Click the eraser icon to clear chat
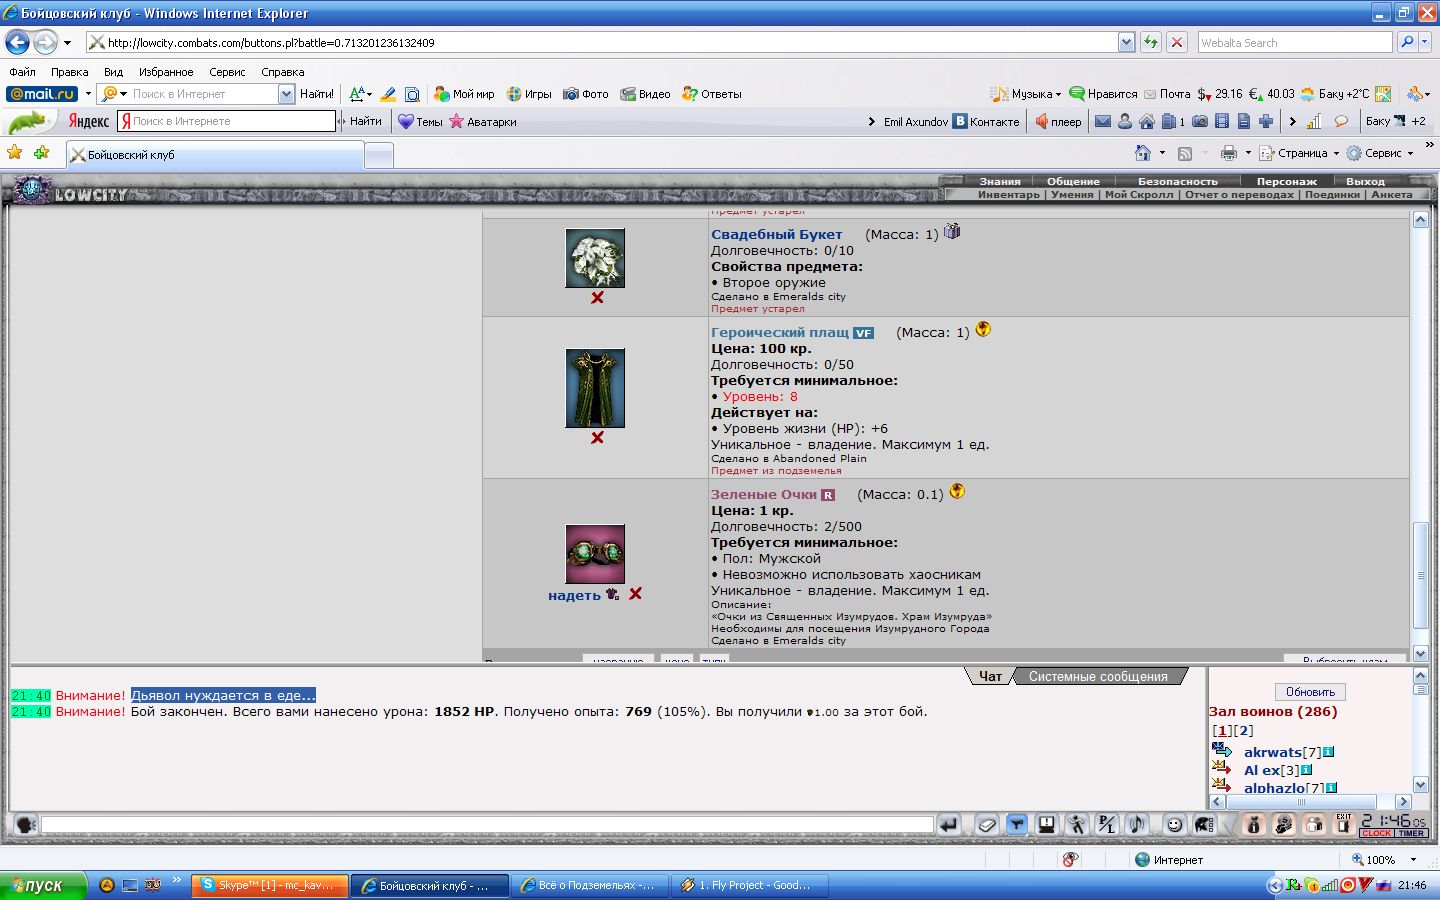The image size is (1440, 900). point(986,825)
